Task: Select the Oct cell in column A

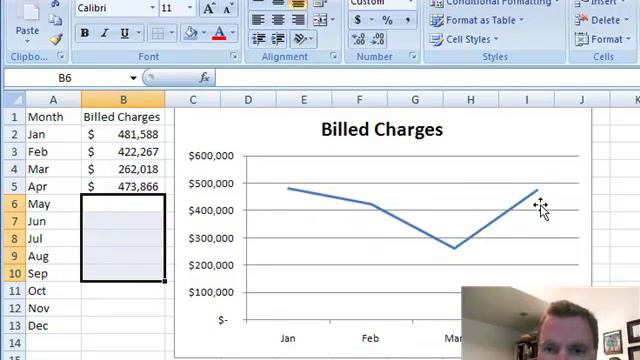Action: tap(53, 291)
